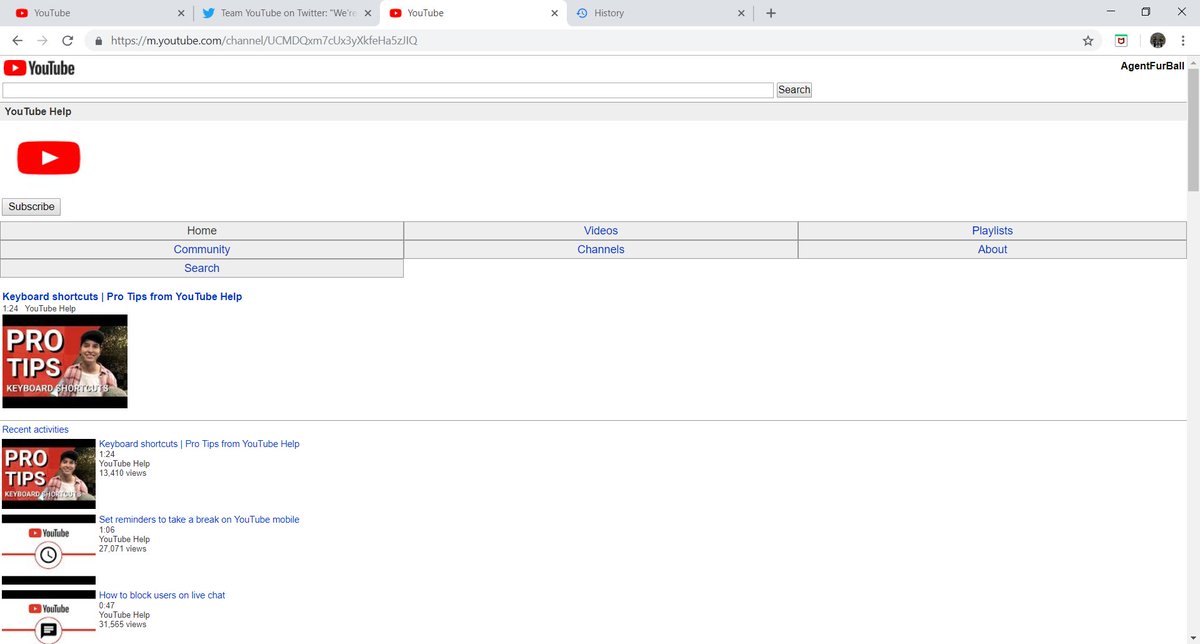The width and height of the screenshot is (1200, 644).
Task: Open the channel Videos tab
Action: pos(601,231)
